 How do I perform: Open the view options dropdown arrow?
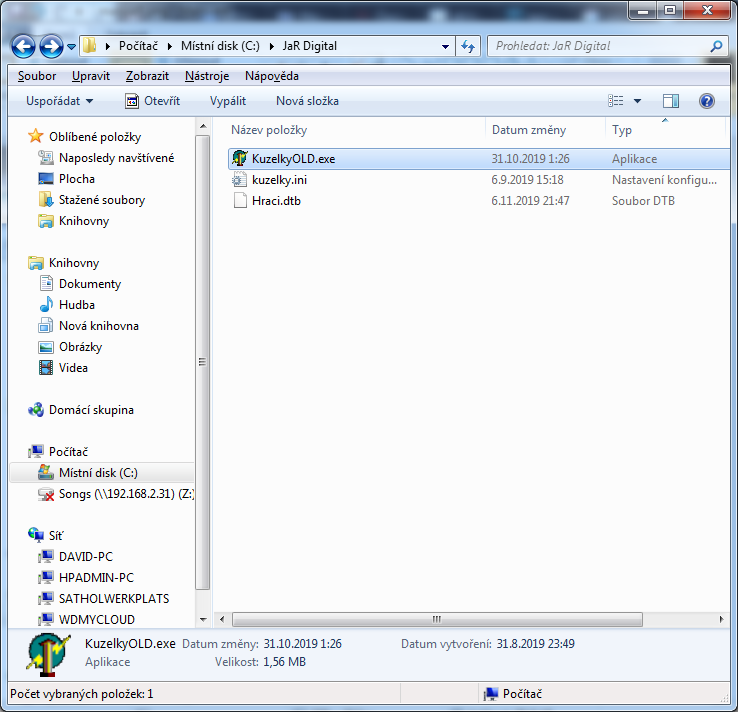pos(637,101)
